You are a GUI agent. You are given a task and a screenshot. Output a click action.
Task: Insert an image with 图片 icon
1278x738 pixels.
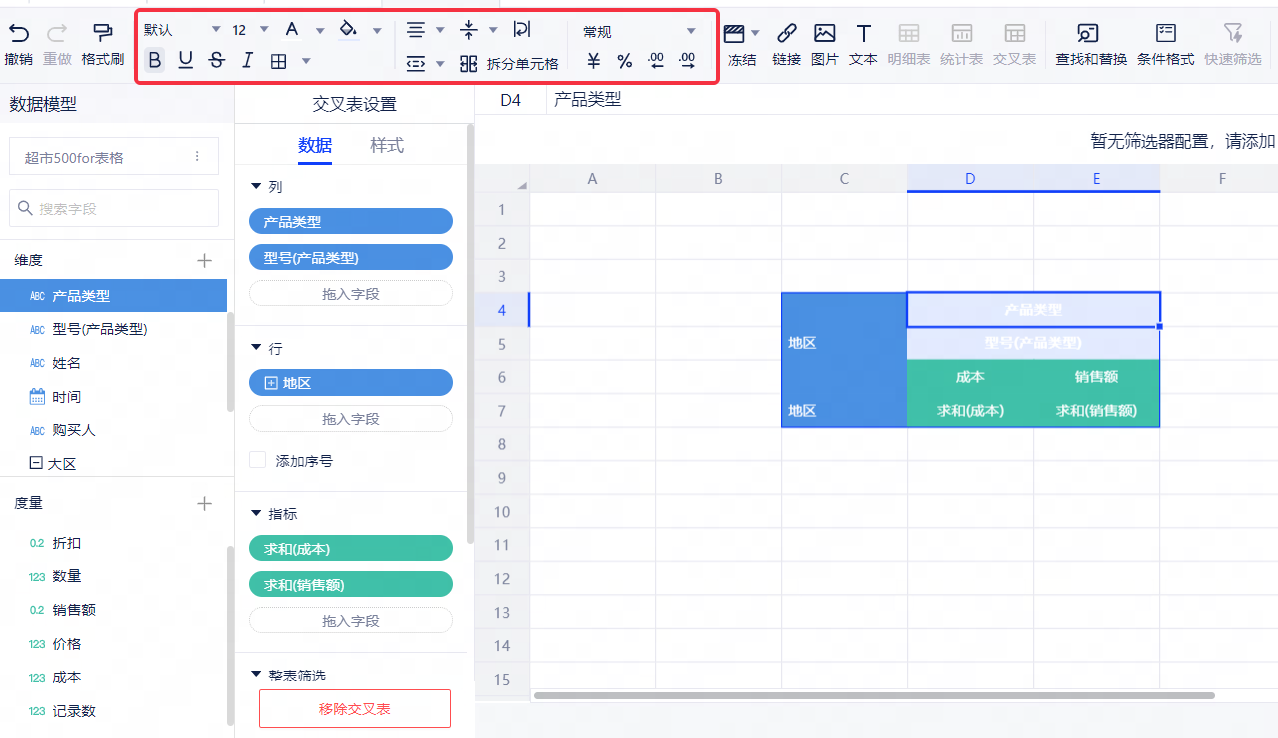824,34
